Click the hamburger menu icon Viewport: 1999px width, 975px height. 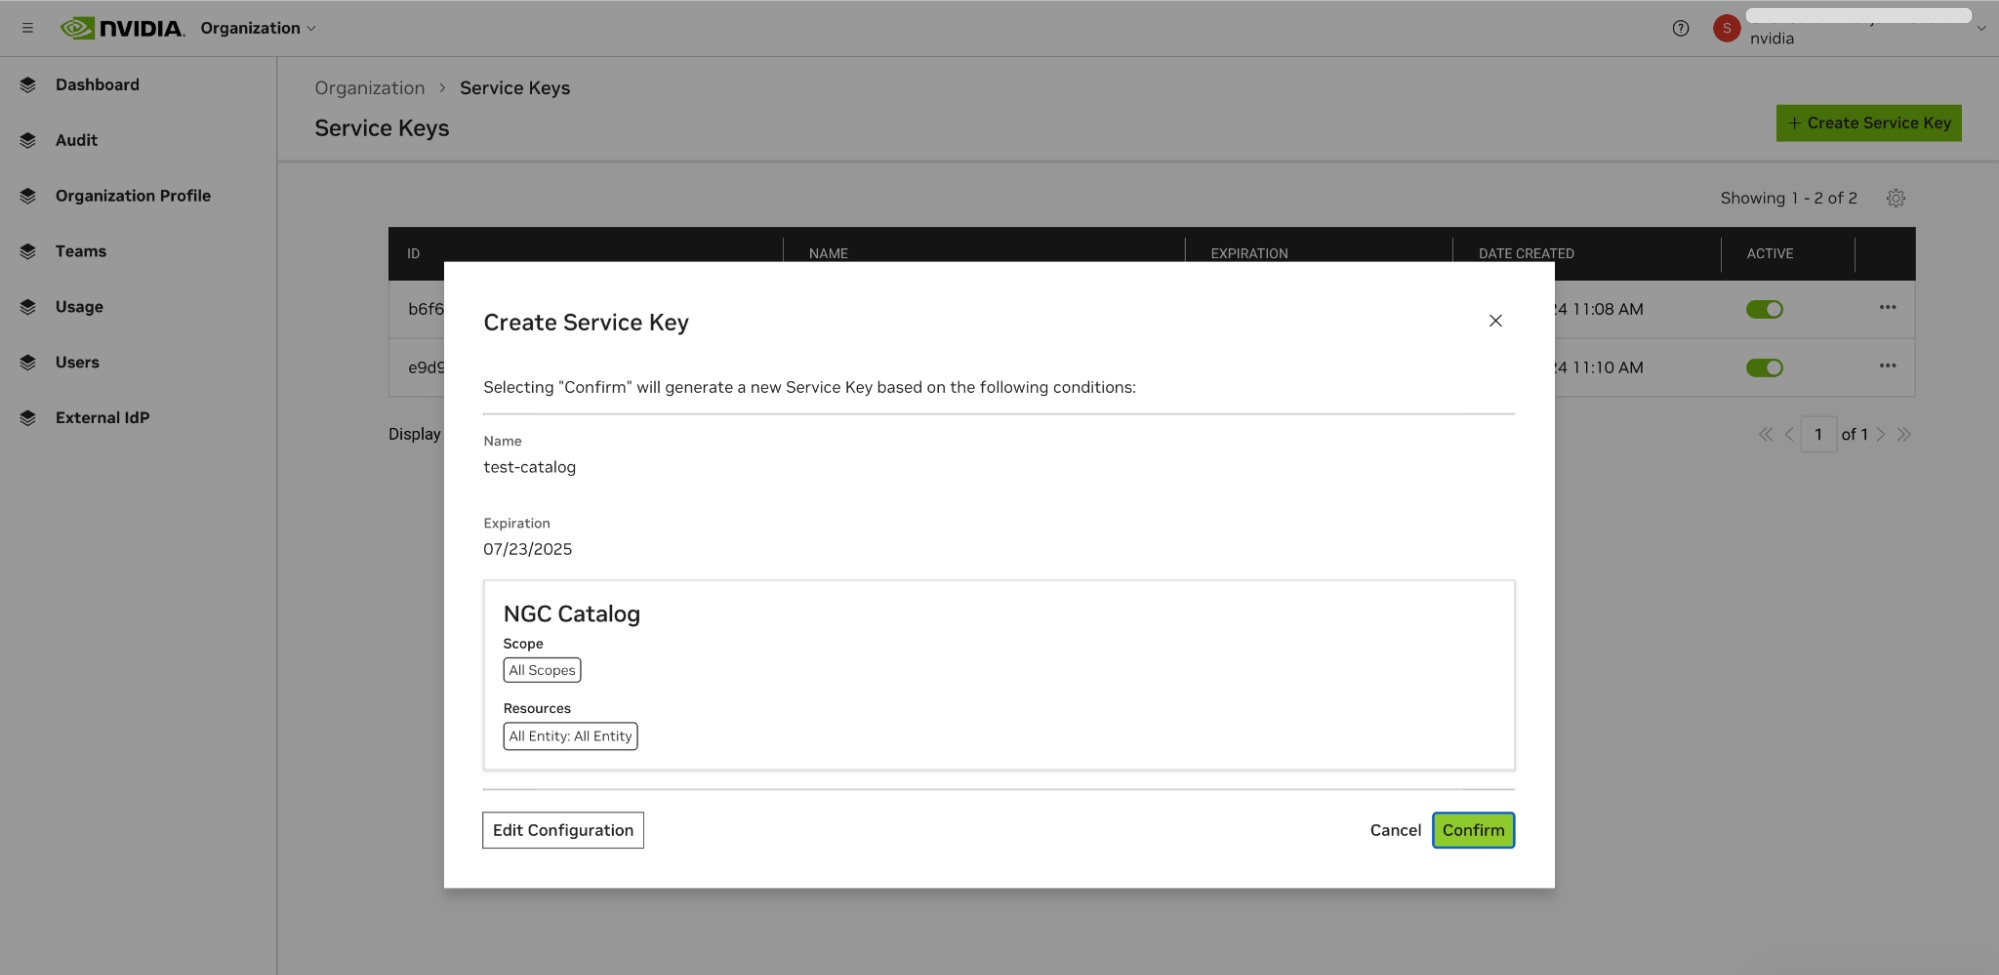click(27, 28)
